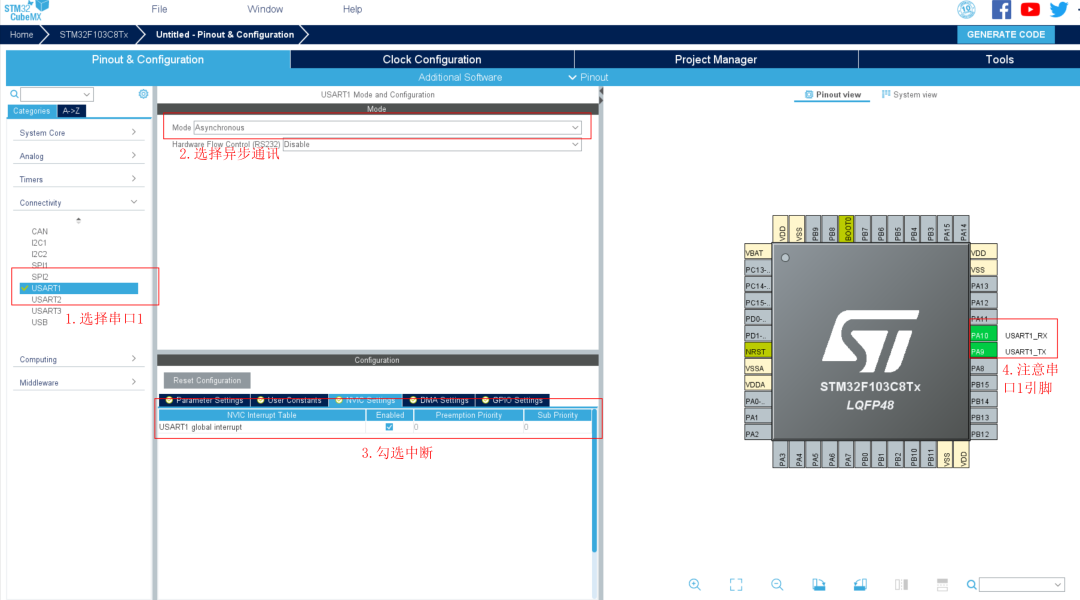Select the PB12 pin on chip
Viewport: 1080px width, 600px height.
[983, 434]
